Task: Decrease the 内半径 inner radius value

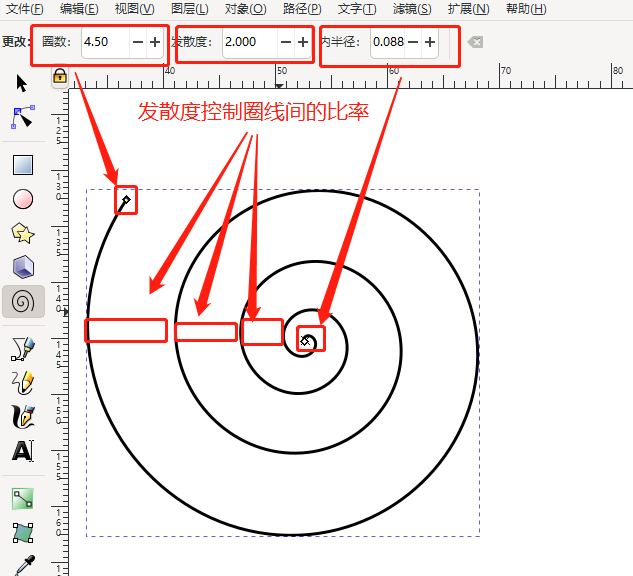Action: point(413,42)
